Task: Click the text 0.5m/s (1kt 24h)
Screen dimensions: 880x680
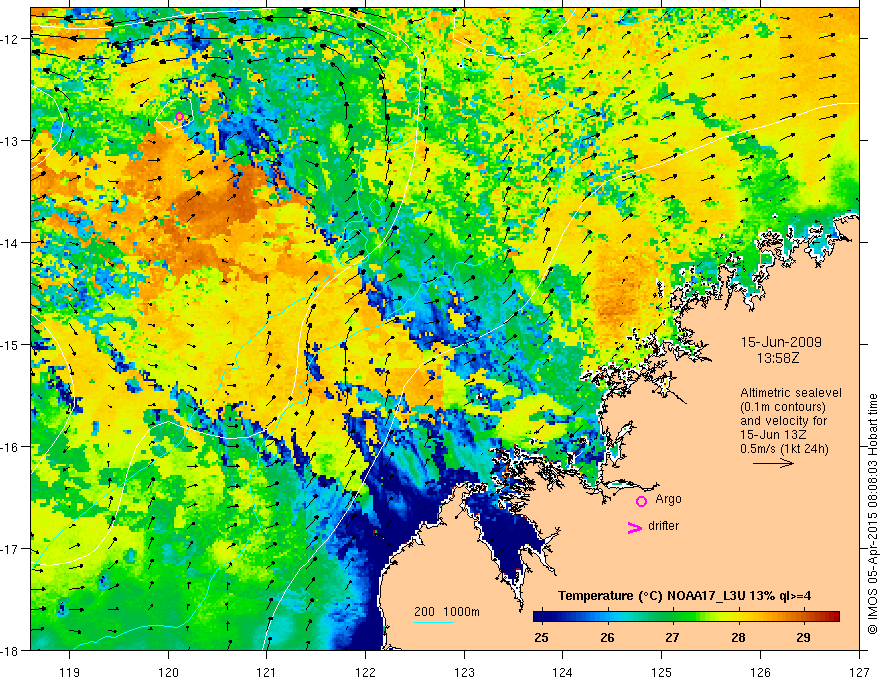Action: coord(784,448)
